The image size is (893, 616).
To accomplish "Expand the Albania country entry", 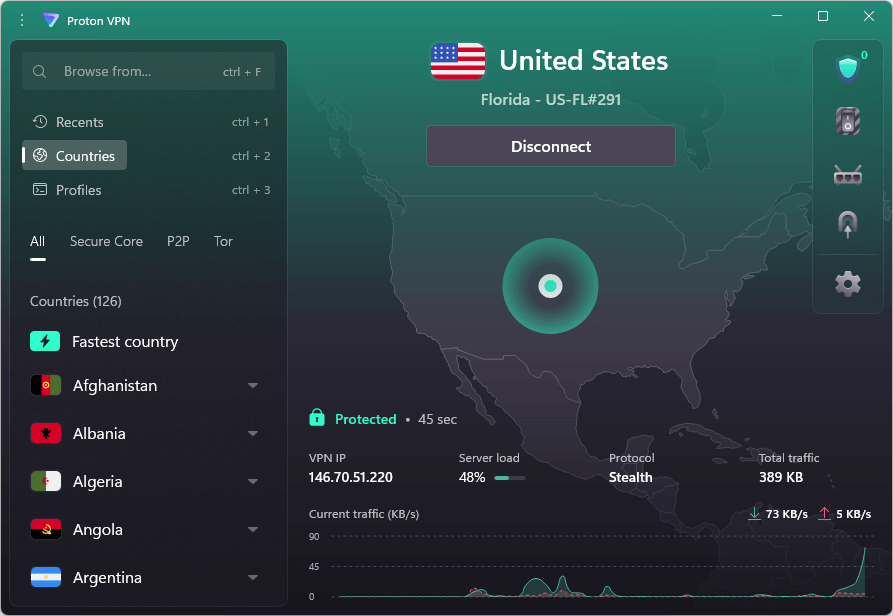I will click(x=252, y=433).
